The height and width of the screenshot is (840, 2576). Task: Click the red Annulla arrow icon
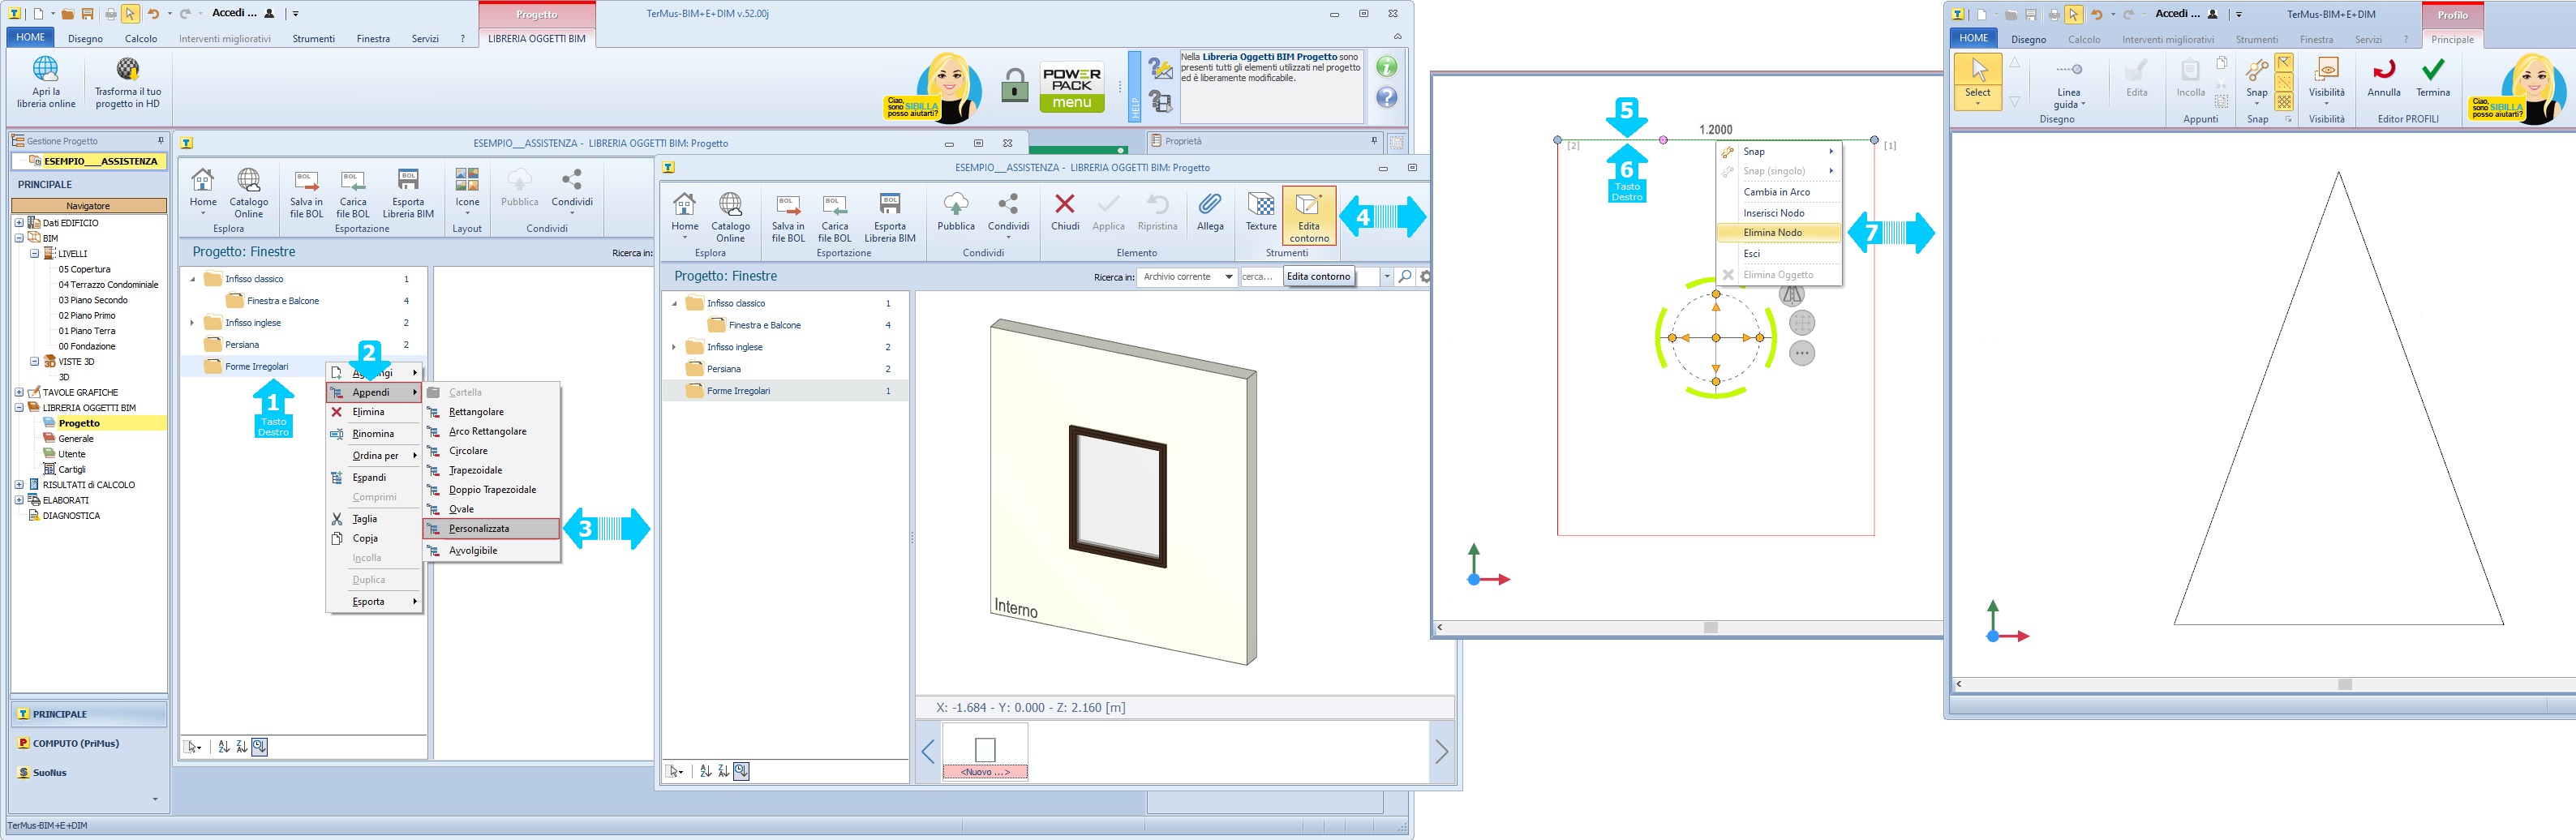tap(2383, 77)
